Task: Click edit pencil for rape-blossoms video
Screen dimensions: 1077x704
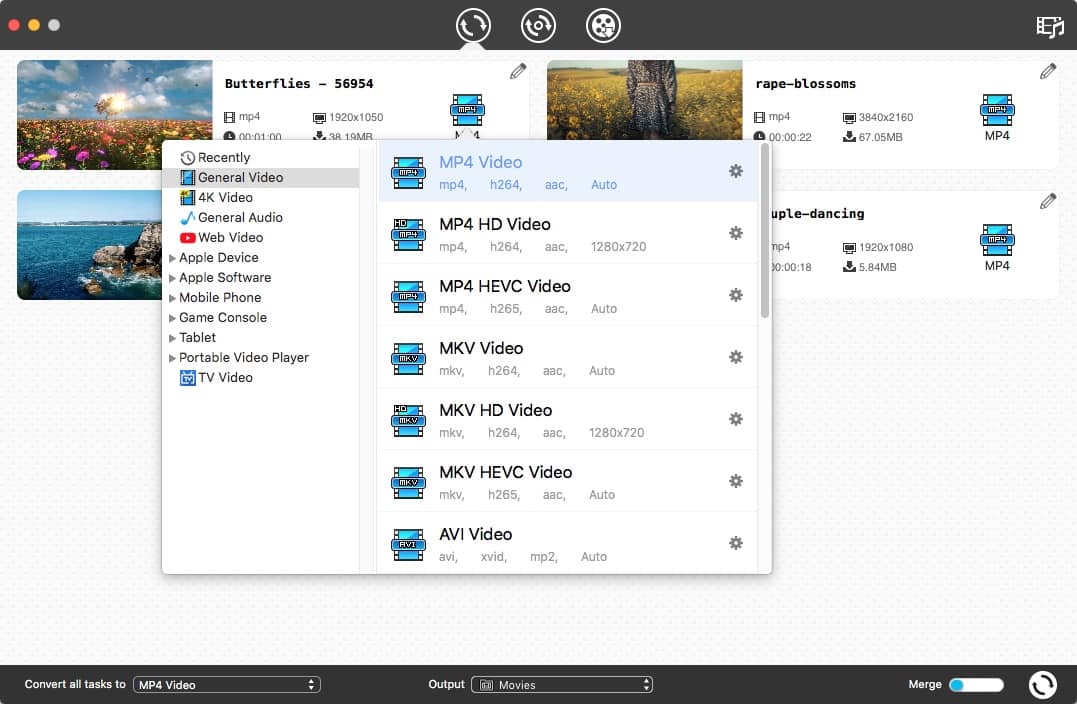Action: pos(1047,70)
